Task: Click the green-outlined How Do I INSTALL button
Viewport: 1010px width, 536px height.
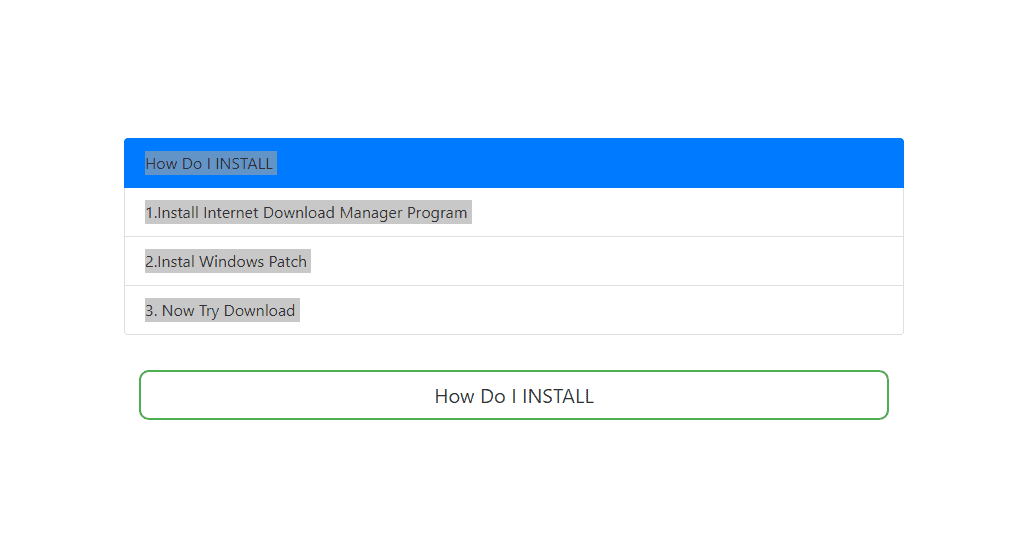Action: 513,396
